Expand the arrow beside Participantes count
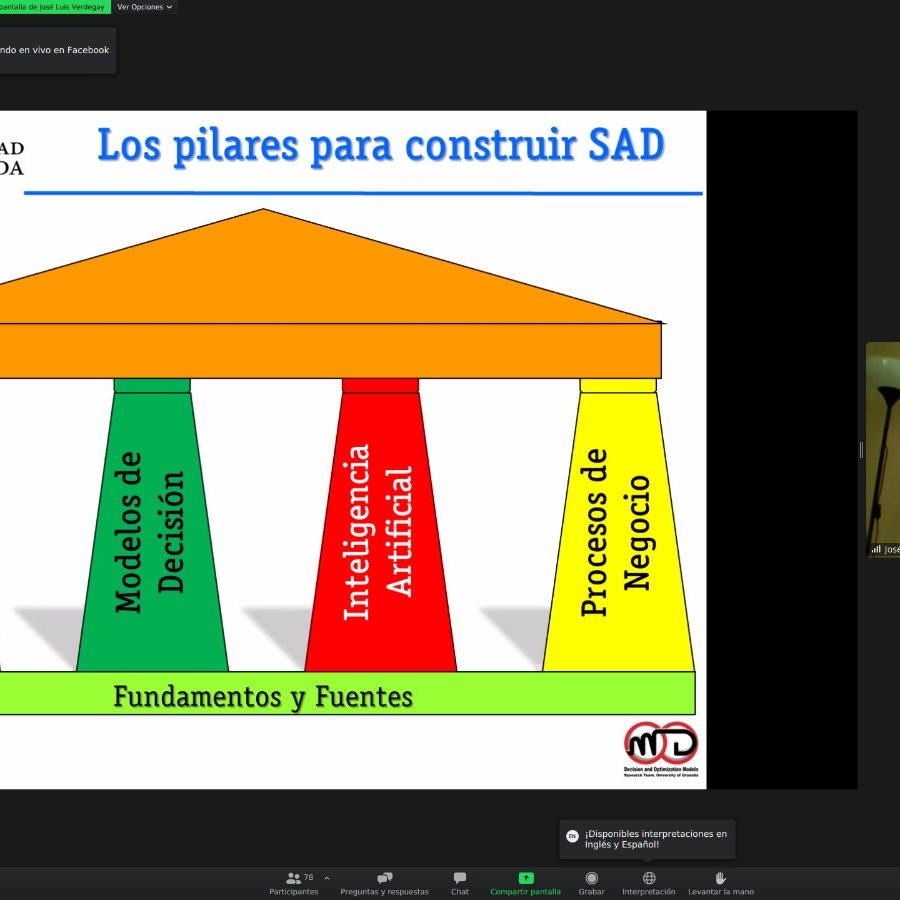The image size is (900, 900). [327, 878]
